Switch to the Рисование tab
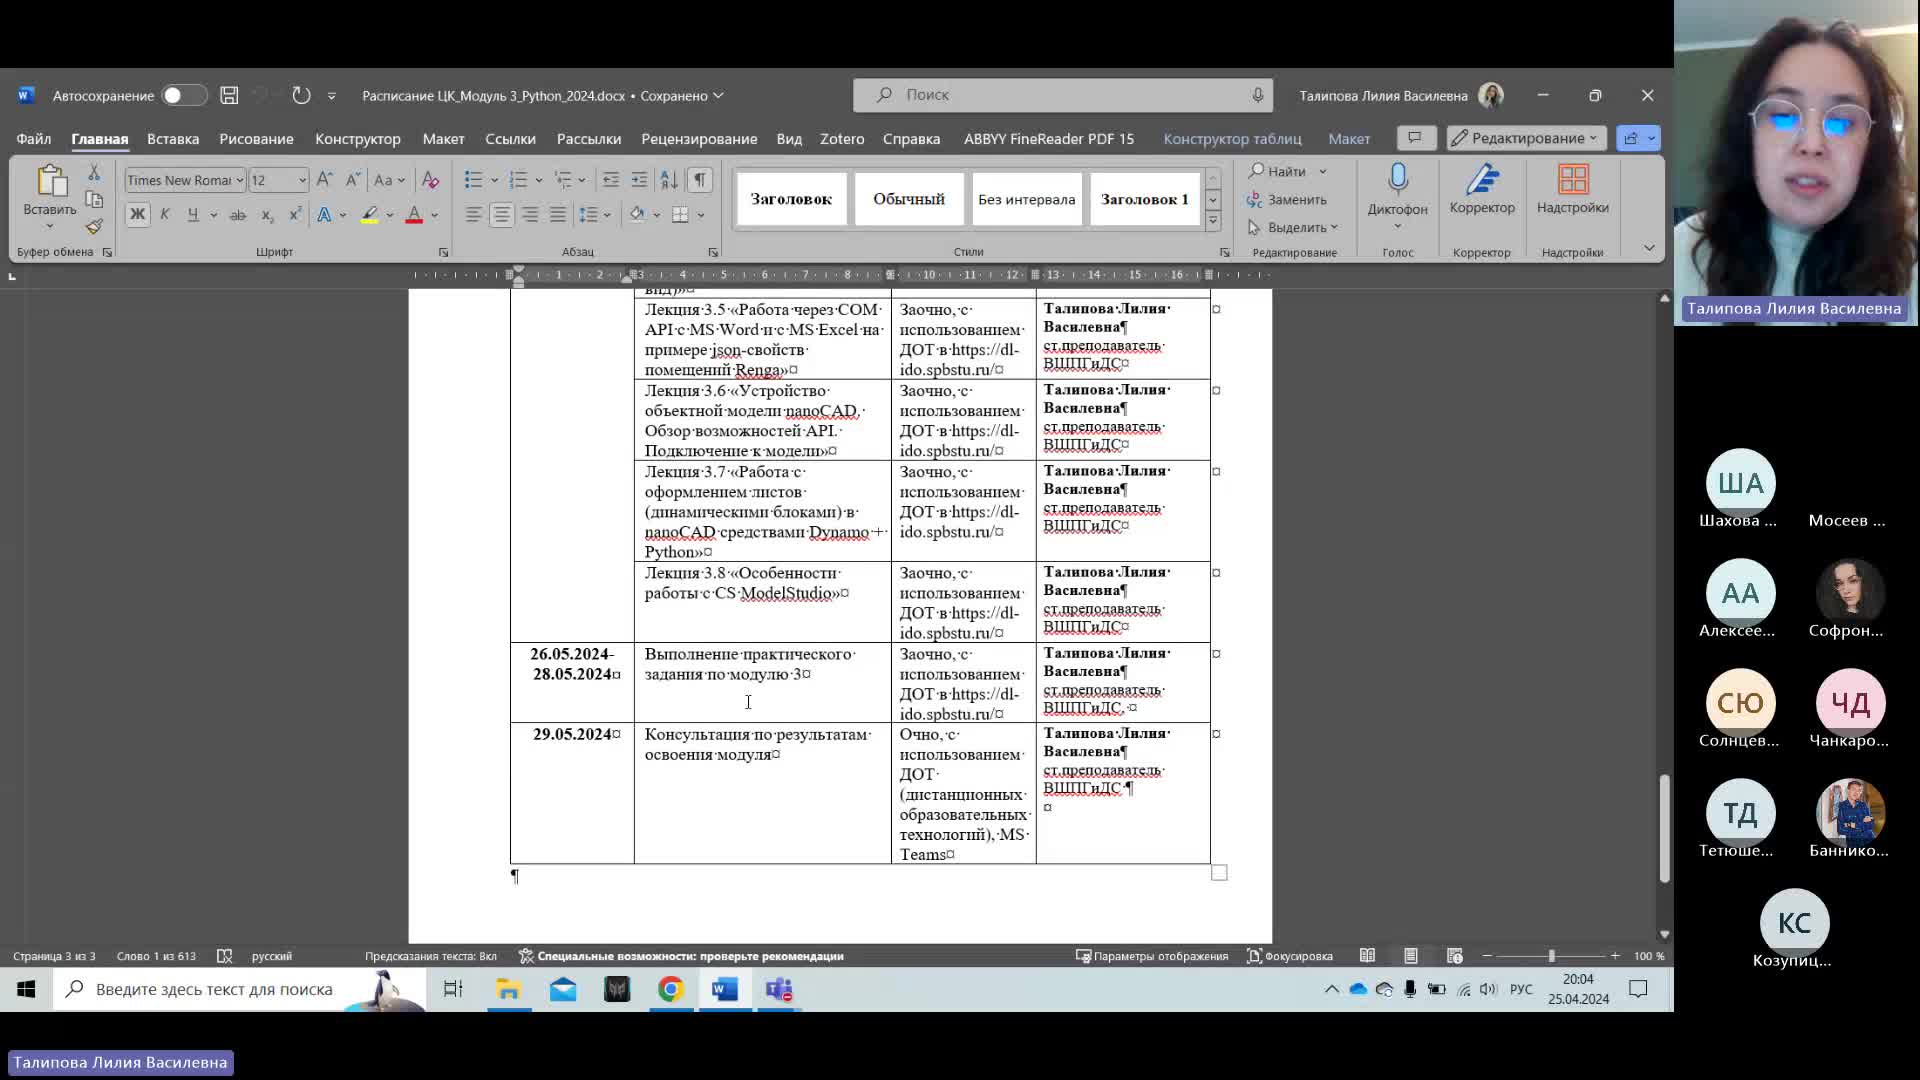This screenshot has height=1080, width=1920. pyautogui.click(x=256, y=139)
